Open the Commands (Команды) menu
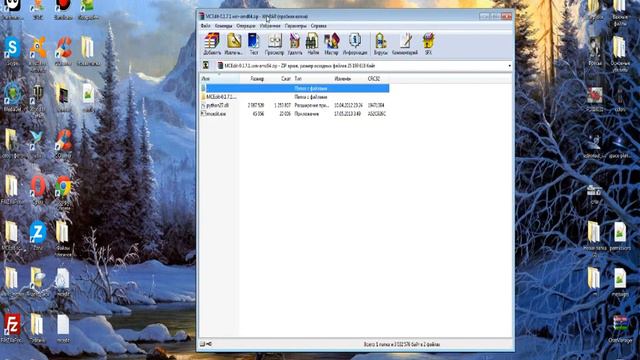 point(223,26)
